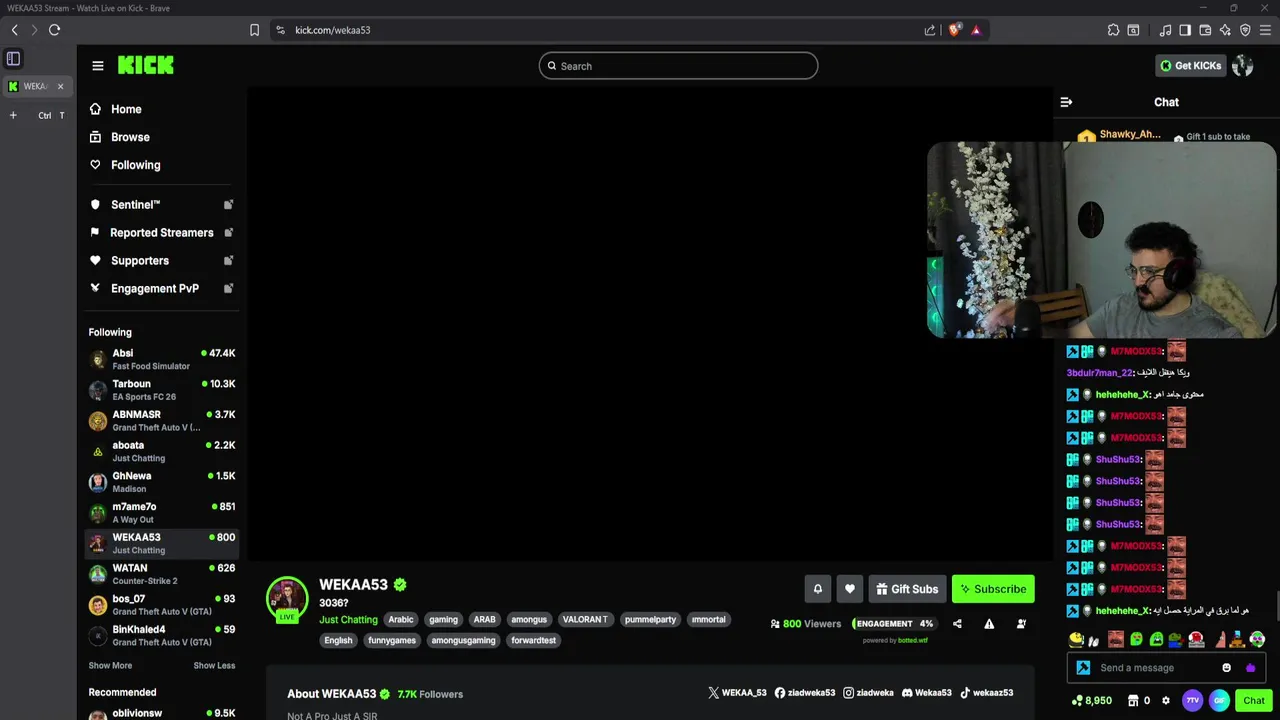Click the amongus tag
The image size is (1280, 720).
click(x=529, y=620)
